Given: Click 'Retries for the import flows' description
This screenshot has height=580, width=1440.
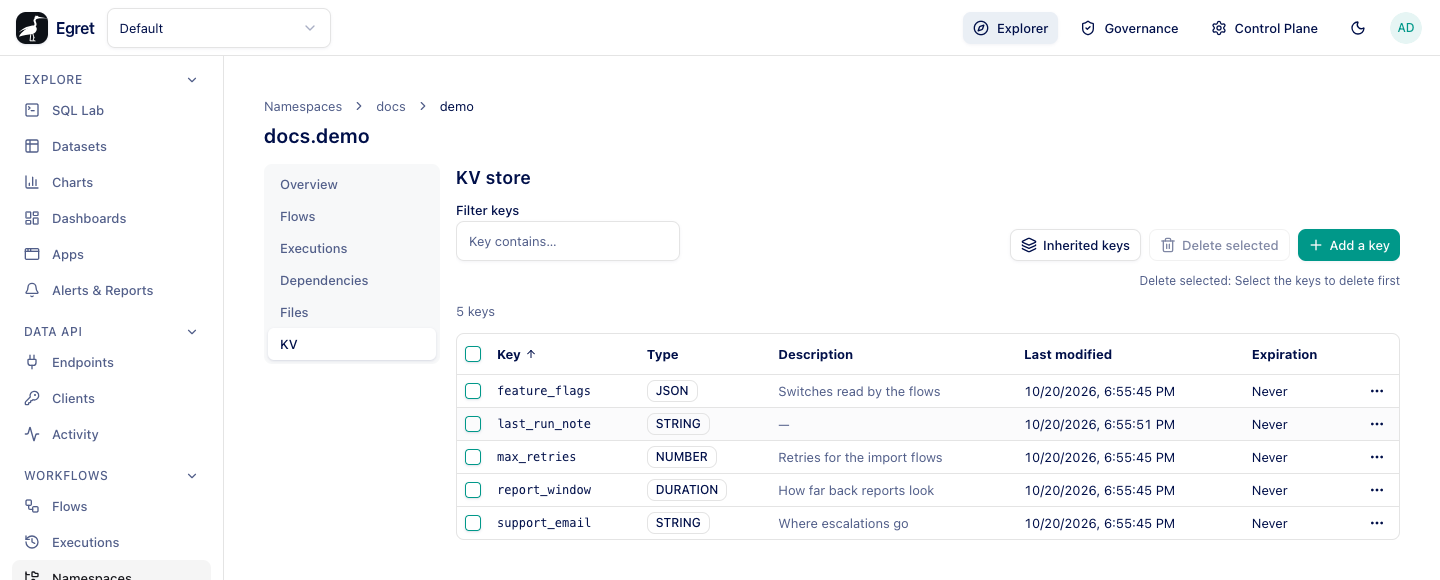Looking at the screenshot, I should pyautogui.click(x=860, y=457).
